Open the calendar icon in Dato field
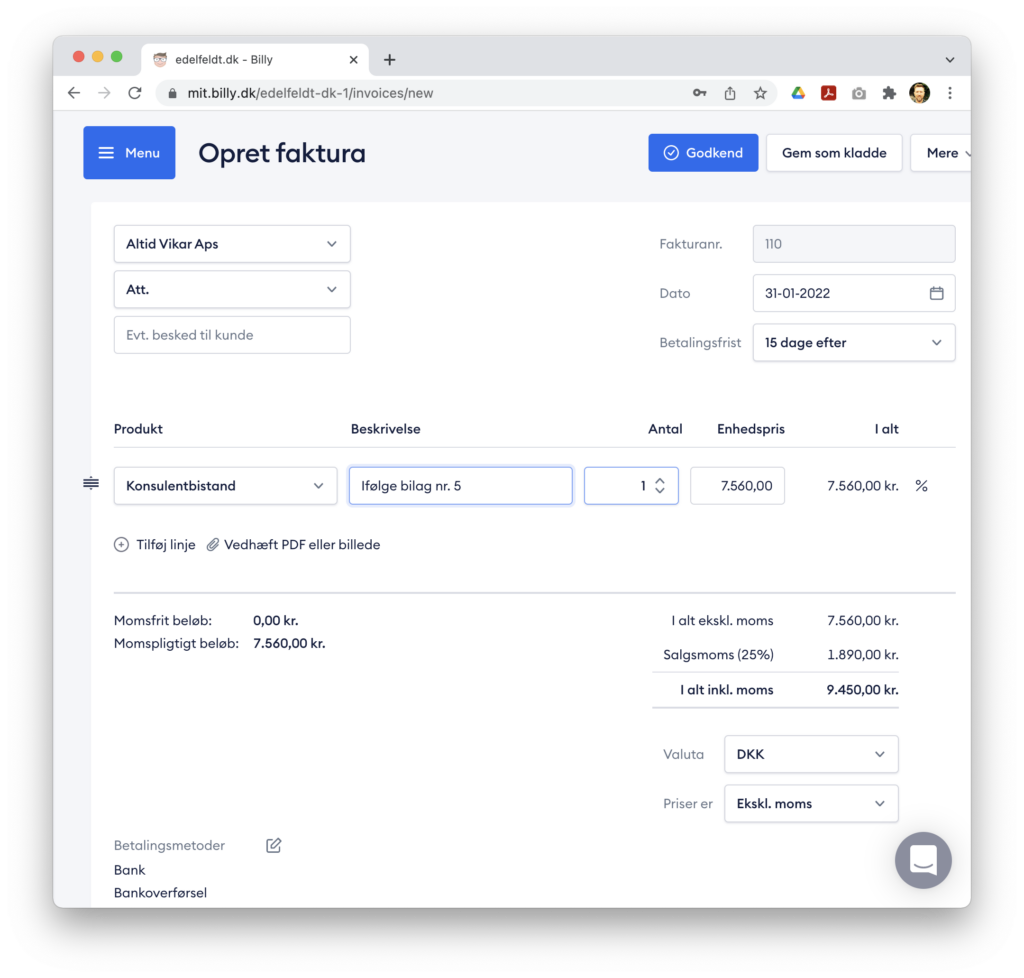This screenshot has width=1024, height=978. (936, 293)
